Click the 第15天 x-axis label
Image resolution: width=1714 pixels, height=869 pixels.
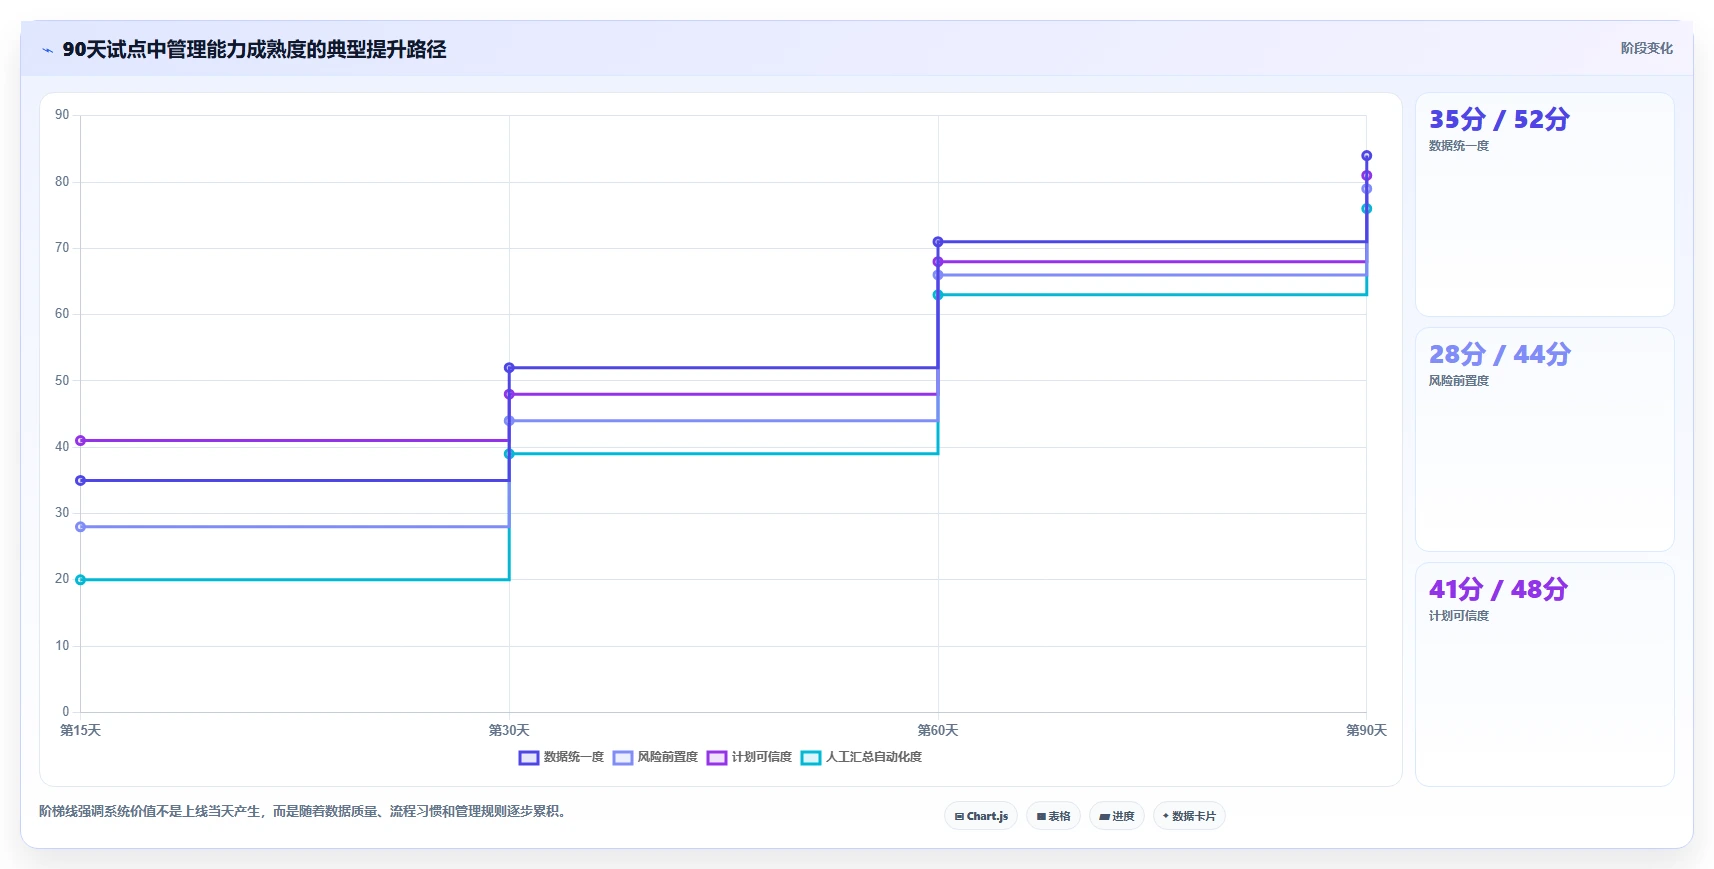pyautogui.click(x=81, y=731)
